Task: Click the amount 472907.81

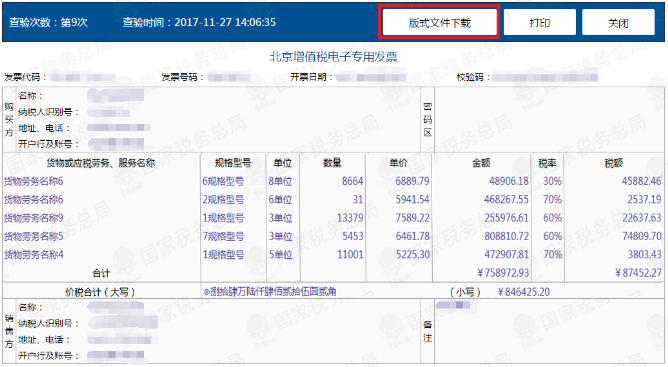Action: [x=506, y=255]
